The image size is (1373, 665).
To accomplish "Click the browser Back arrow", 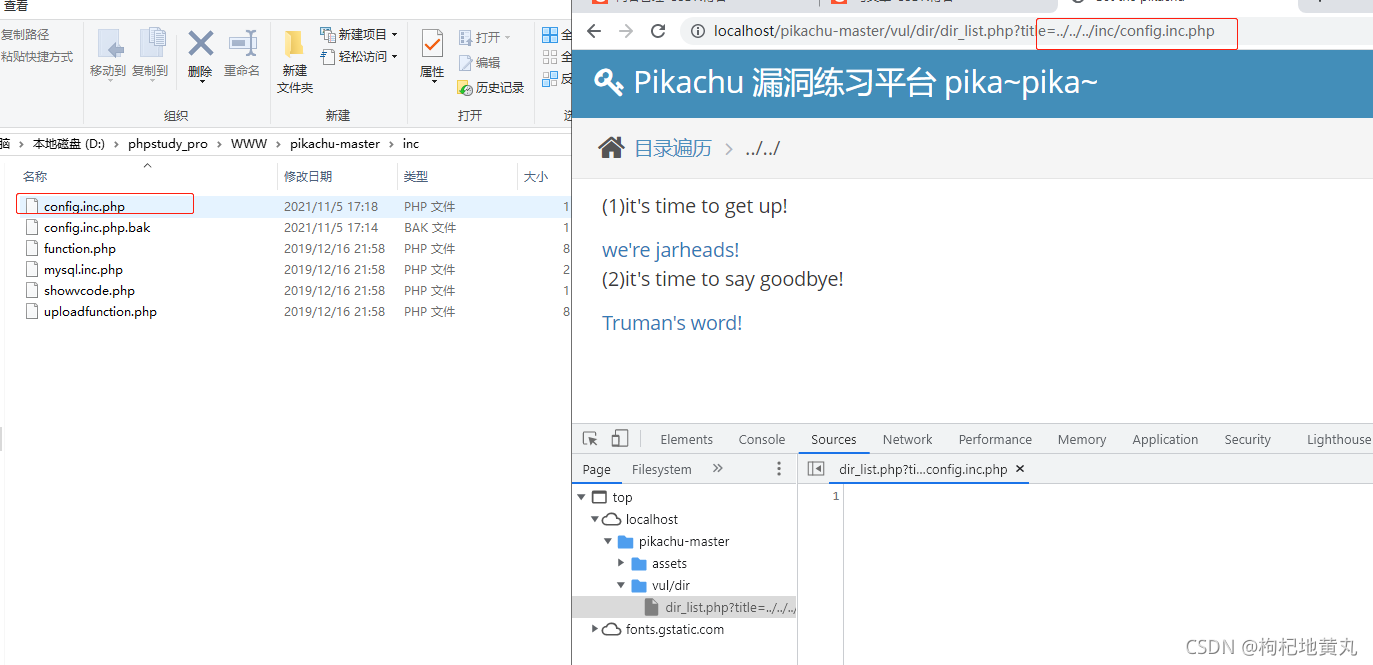I will tap(594, 31).
